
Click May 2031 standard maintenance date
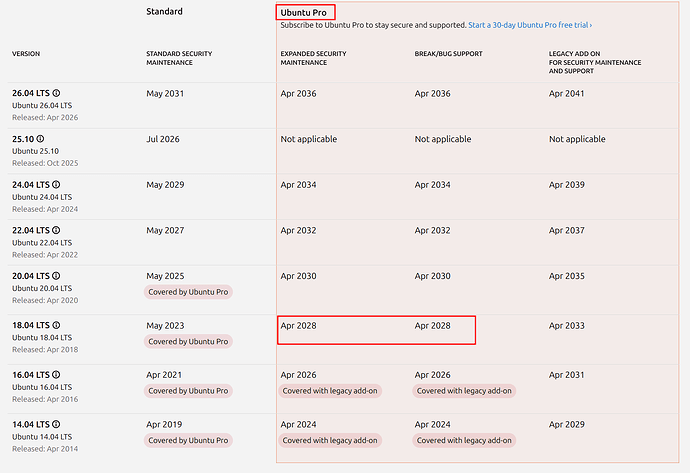165,94
